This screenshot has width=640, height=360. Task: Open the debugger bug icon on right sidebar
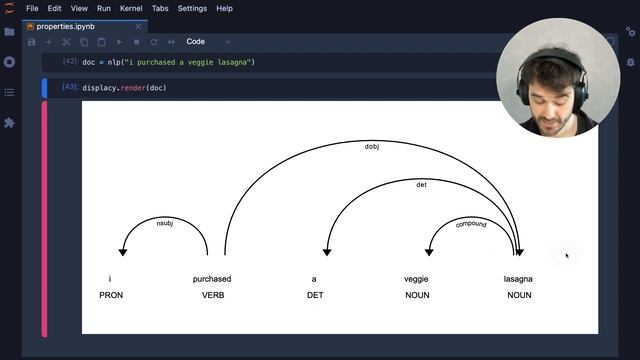click(631, 62)
